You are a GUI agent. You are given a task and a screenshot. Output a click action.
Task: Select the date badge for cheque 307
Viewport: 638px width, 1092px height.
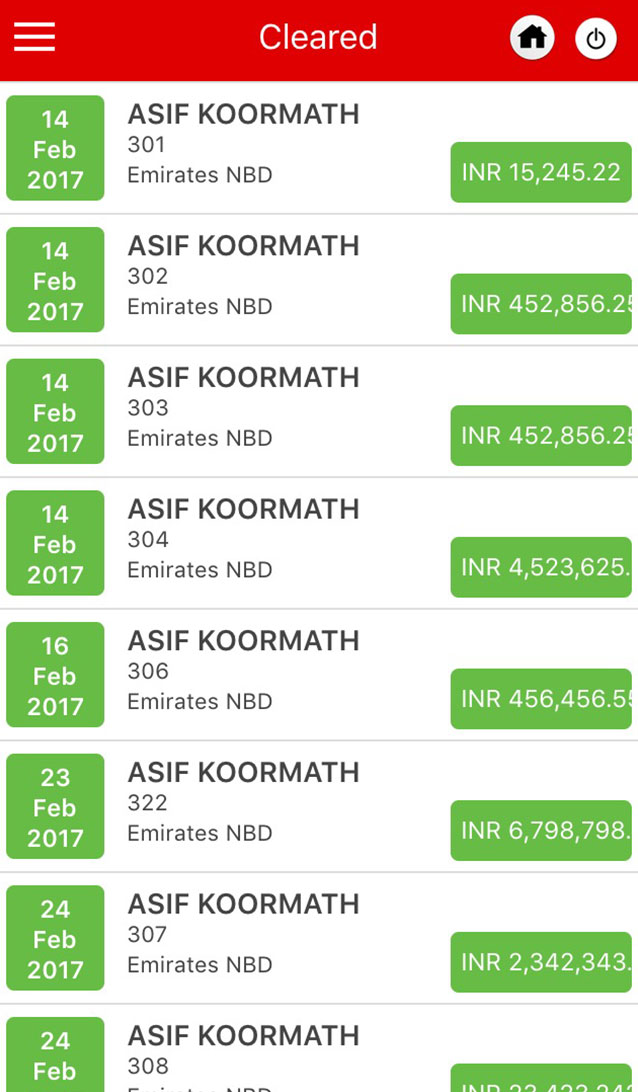coord(55,938)
